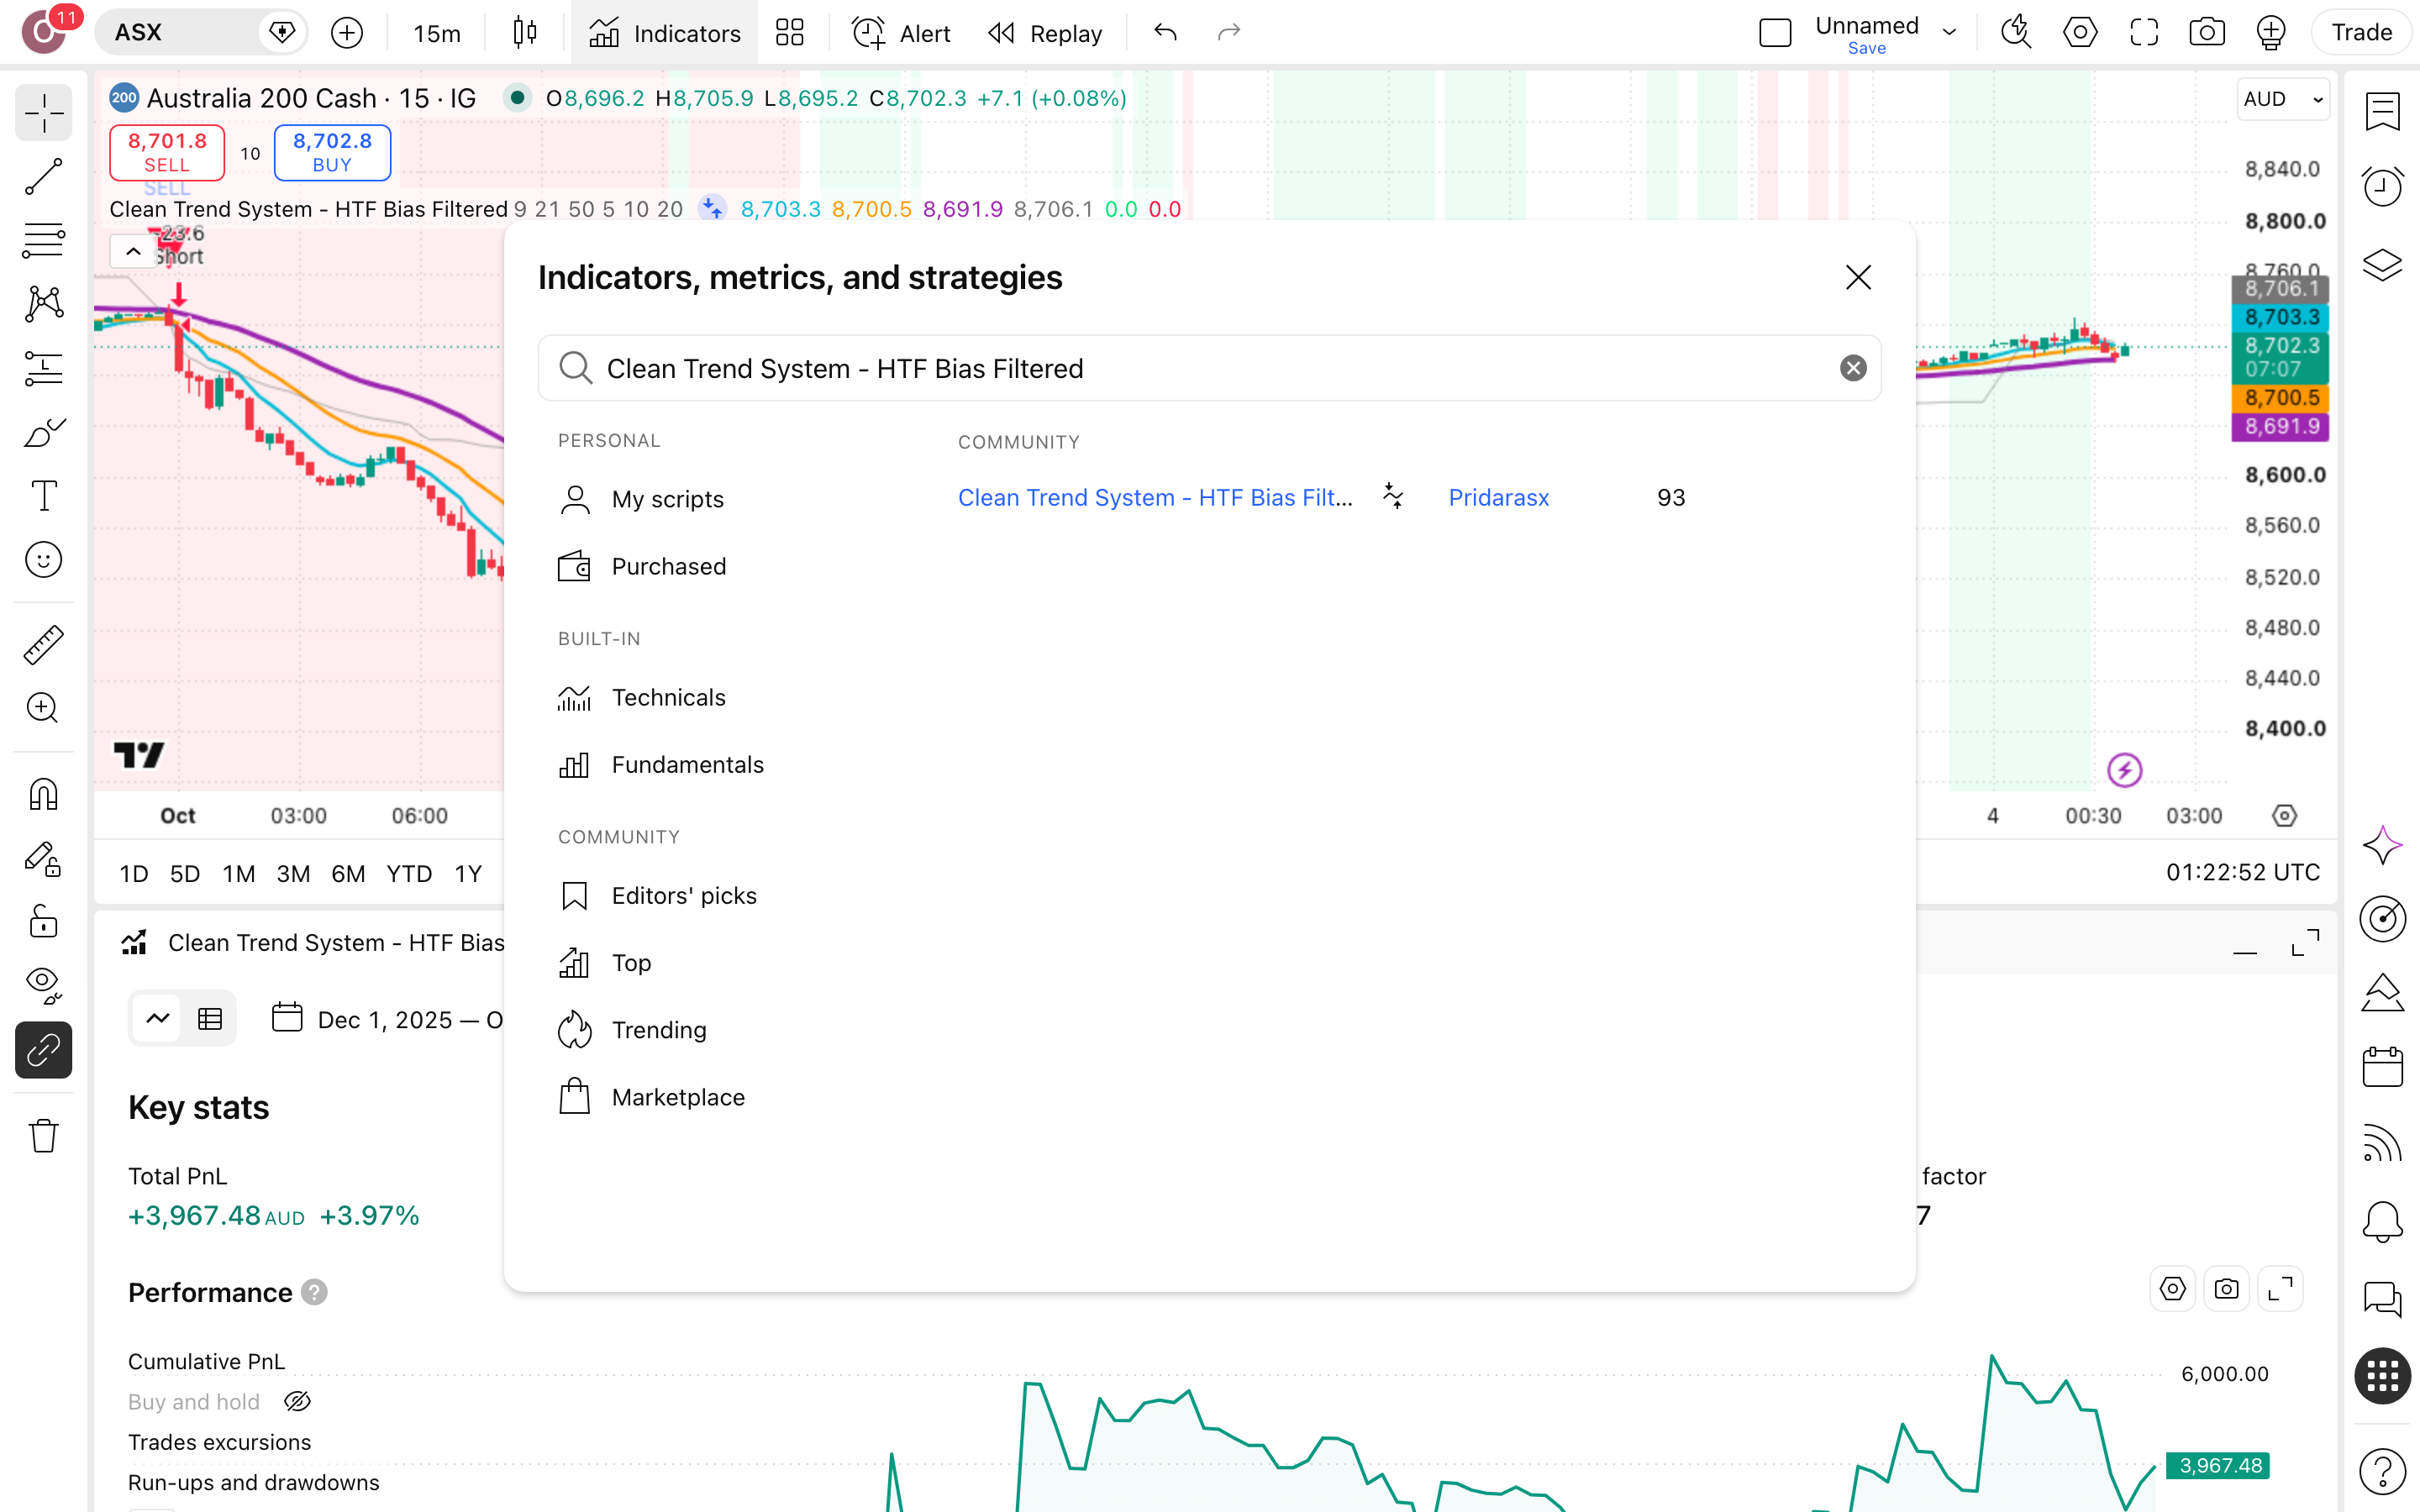The height and width of the screenshot is (1512, 2420).
Task: Switch strategy tester to table view
Action: [210, 1019]
